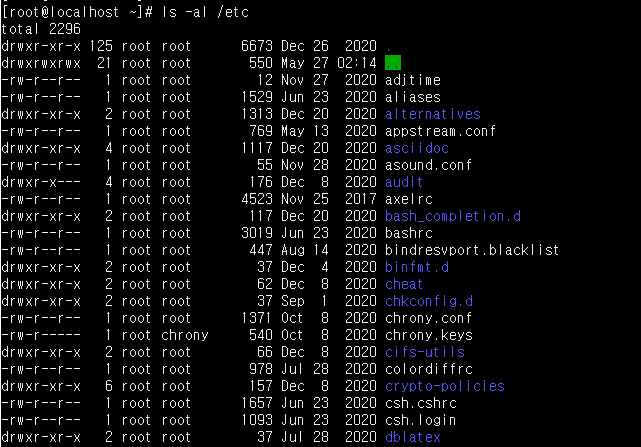Select the 'appstream.conf' file name

441,131
